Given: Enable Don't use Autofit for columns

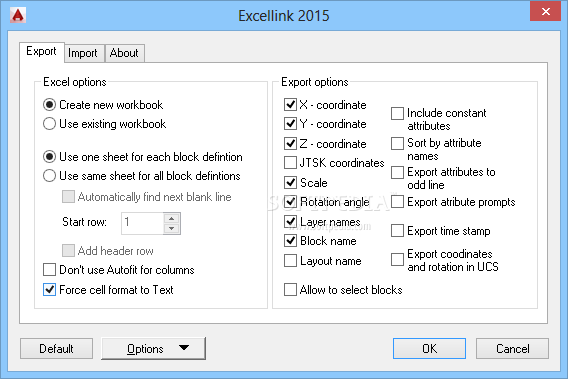Looking at the screenshot, I should click(49, 270).
